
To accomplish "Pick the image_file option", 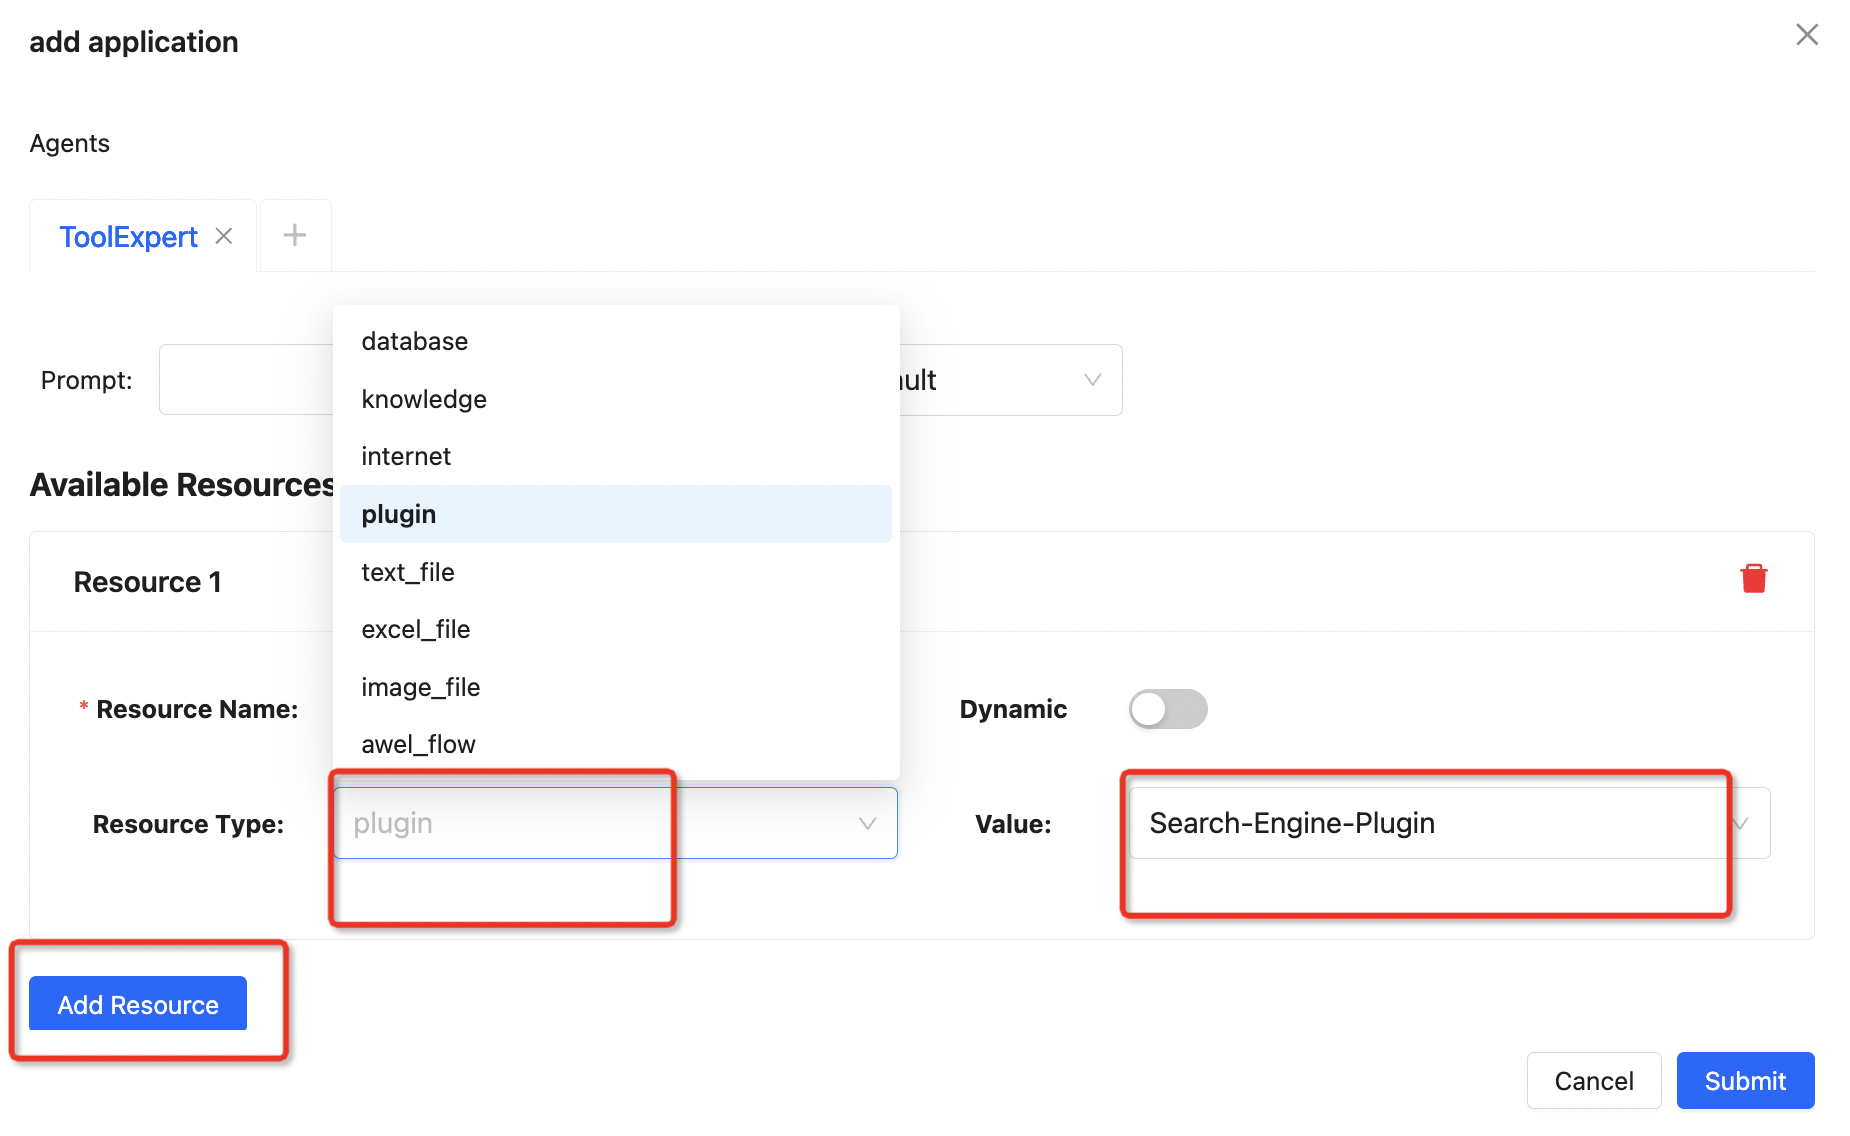I will tap(421, 687).
